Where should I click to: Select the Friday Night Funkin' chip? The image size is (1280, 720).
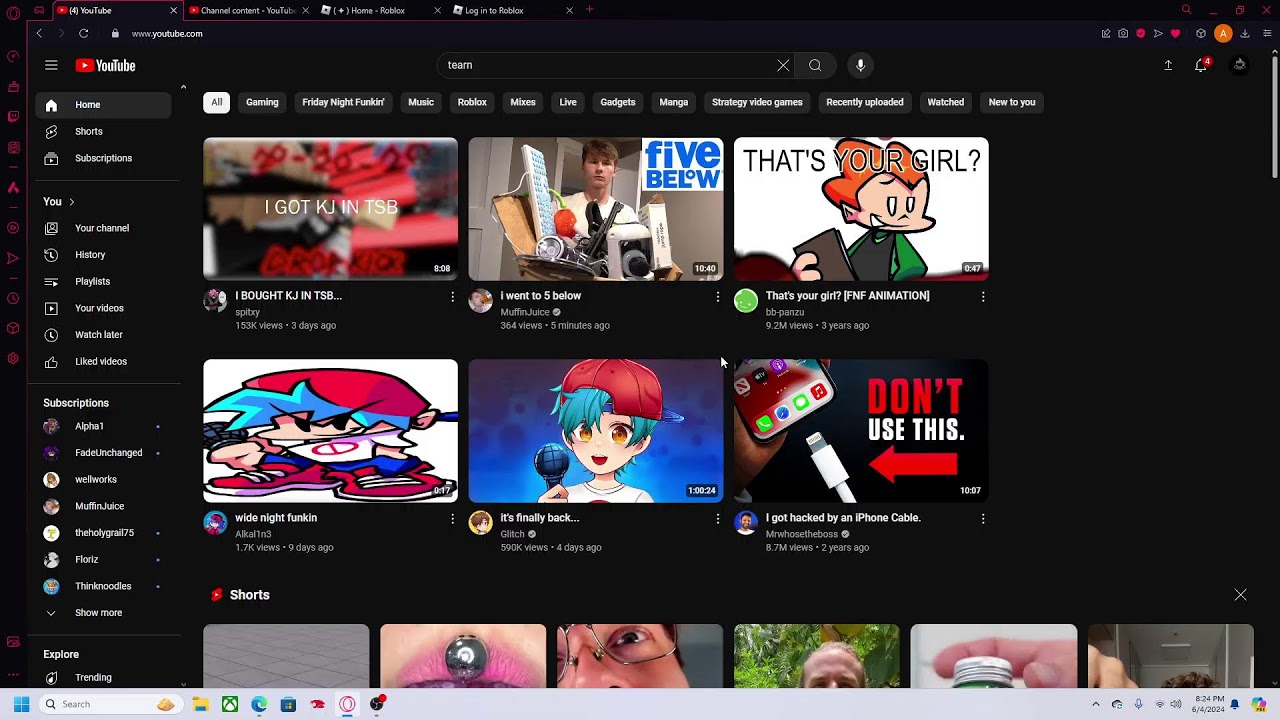(x=343, y=102)
